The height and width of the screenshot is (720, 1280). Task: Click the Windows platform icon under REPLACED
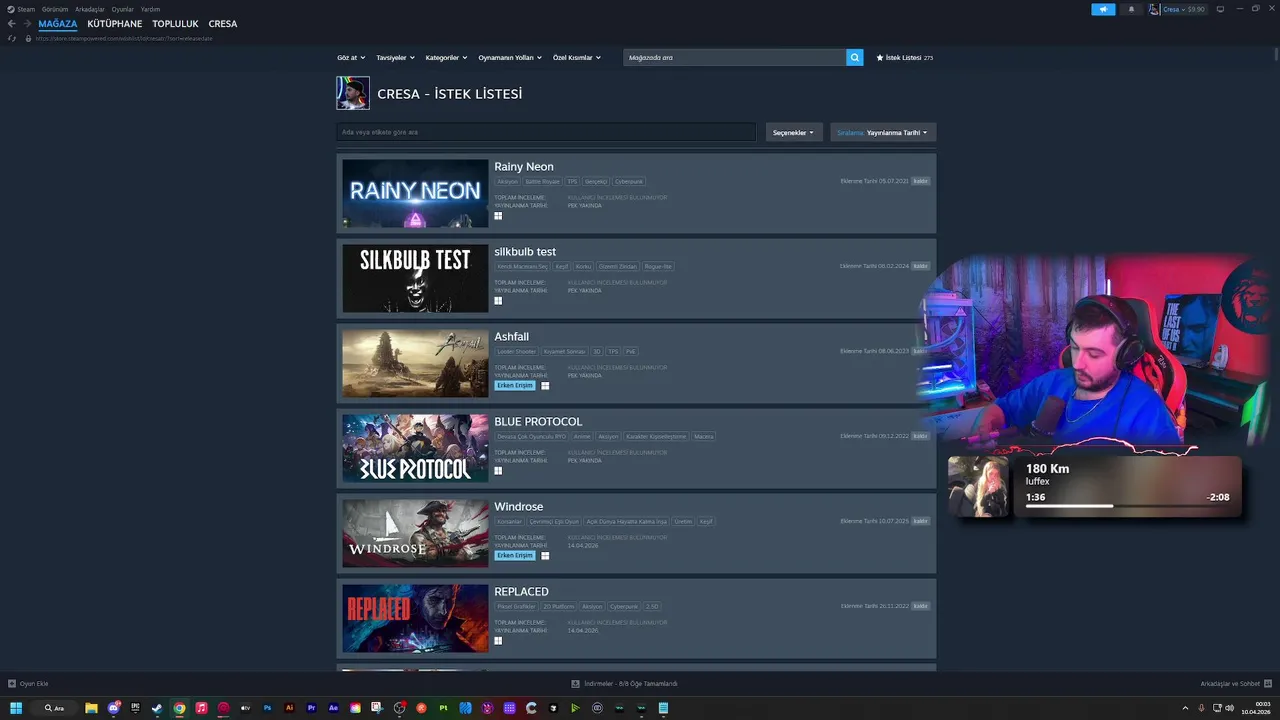click(498, 641)
